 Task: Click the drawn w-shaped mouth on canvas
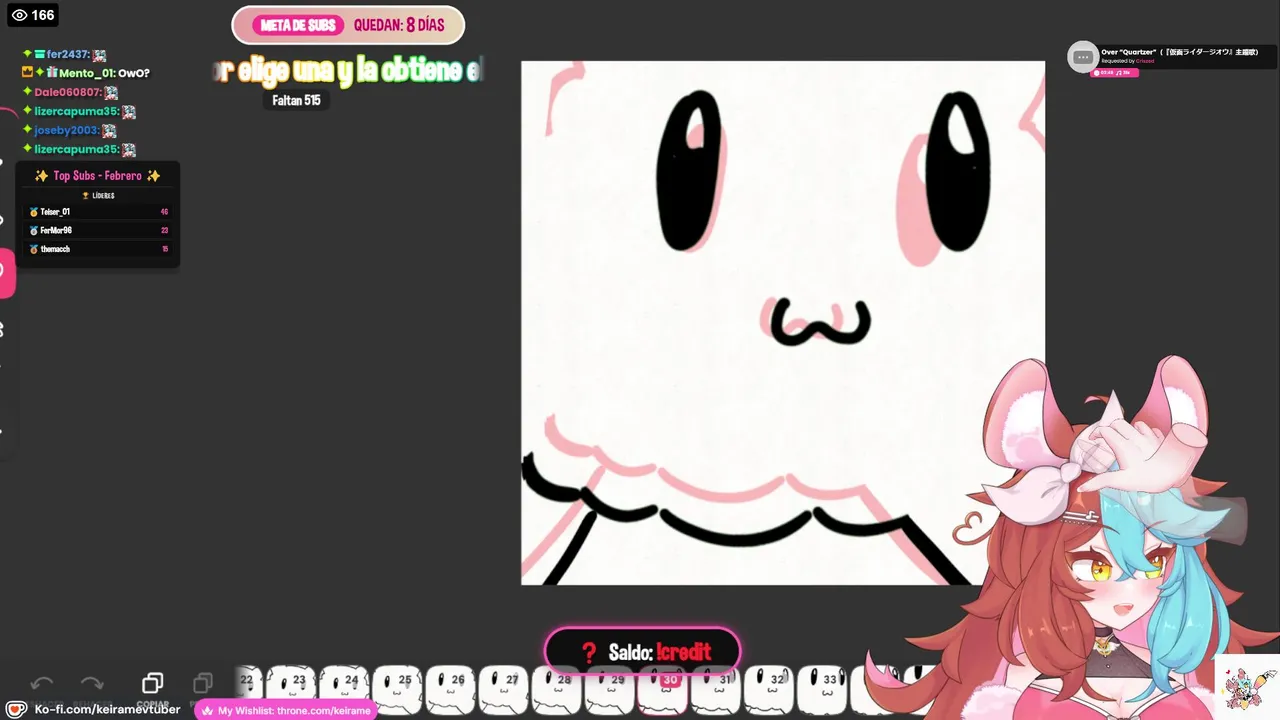pyautogui.click(x=820, y=322)
